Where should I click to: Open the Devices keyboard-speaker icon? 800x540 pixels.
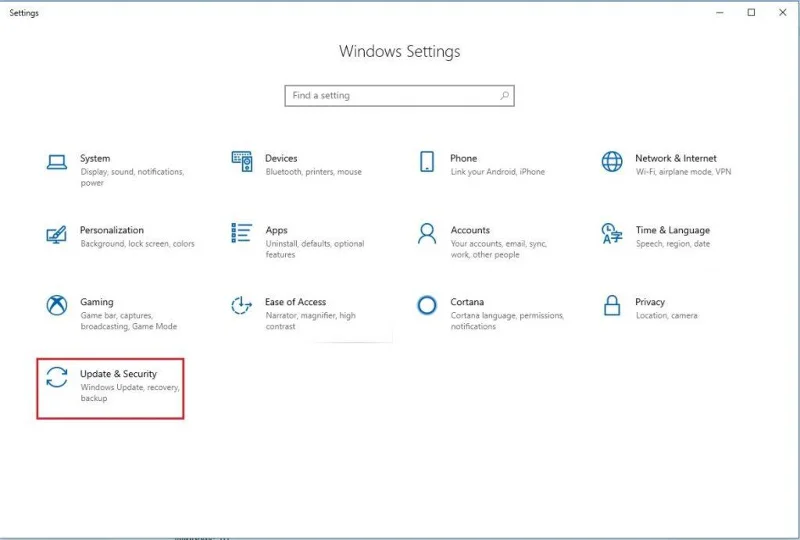tap(241, 161)
